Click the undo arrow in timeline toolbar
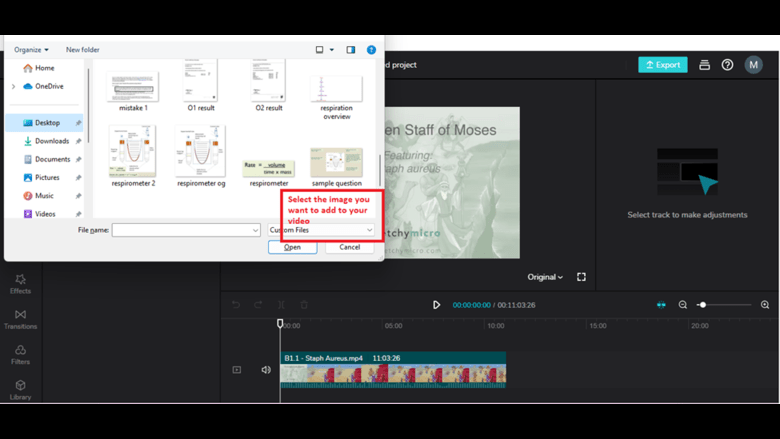The height and width of the screenshot is (439, 780). [236, 305]
